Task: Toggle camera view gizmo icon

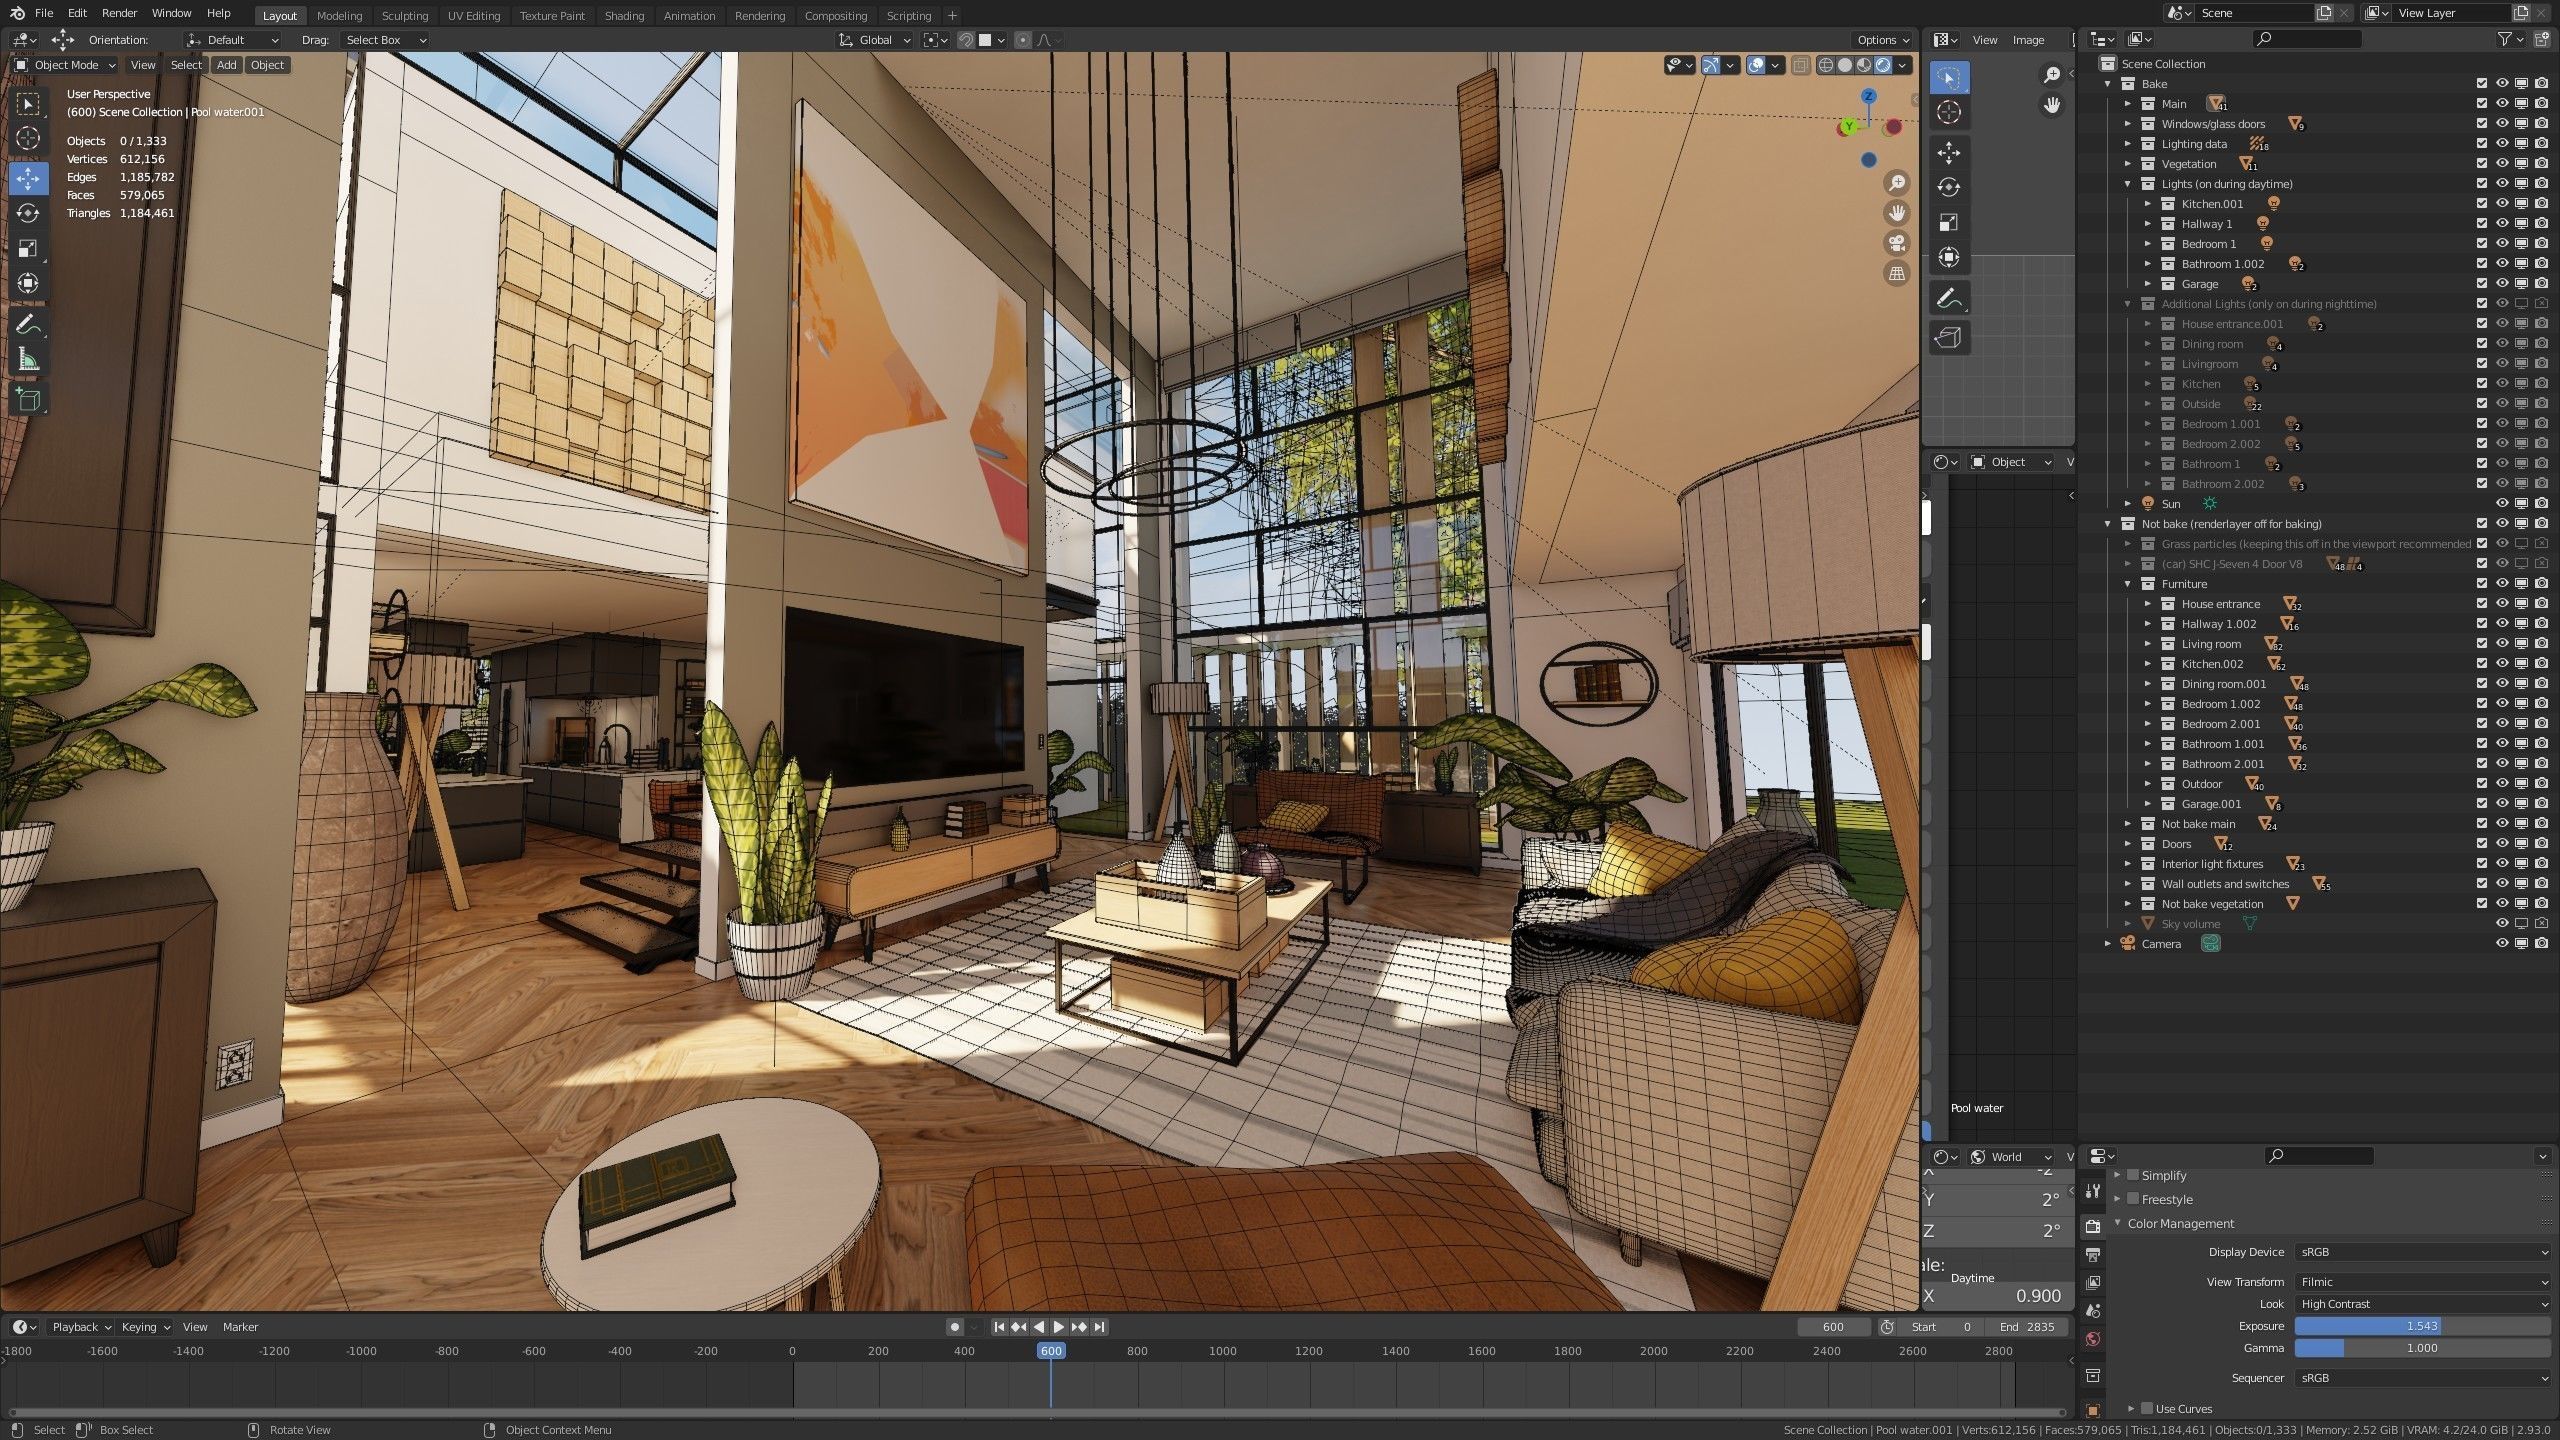Action: point(1896,243)
